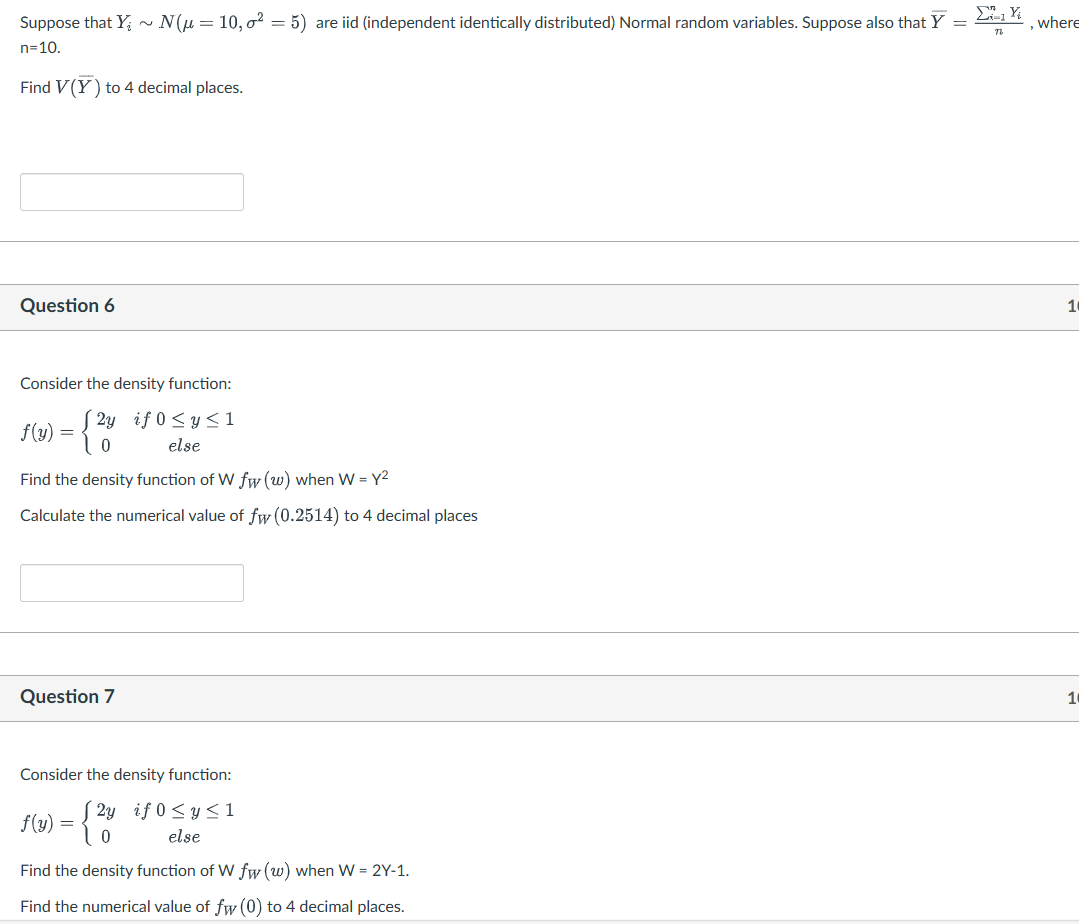The image size is (1079, 924).
Task: Click the formula Ȳ = ΣYi/n in the prompt
Action: click(x=978, y=21)
